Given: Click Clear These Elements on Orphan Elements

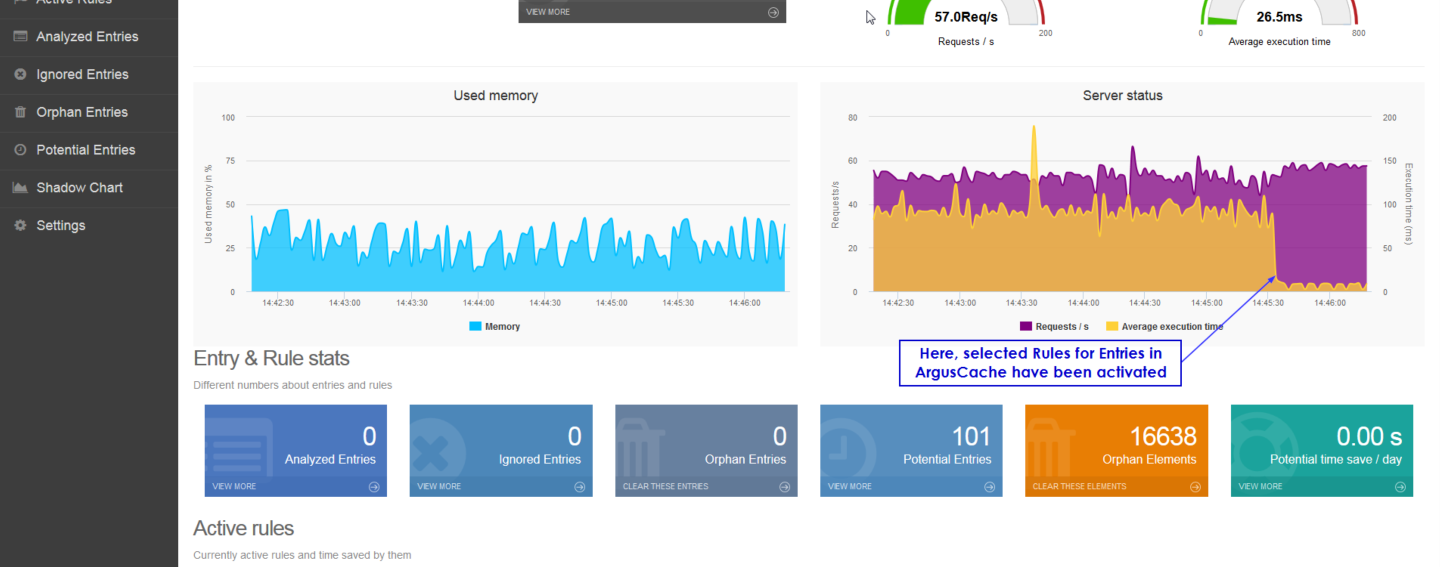Looking at the screenshot, I should pos(1079,487).
